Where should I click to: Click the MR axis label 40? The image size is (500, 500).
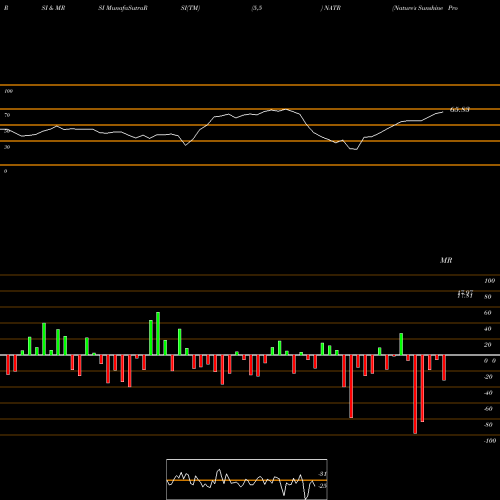487,329
